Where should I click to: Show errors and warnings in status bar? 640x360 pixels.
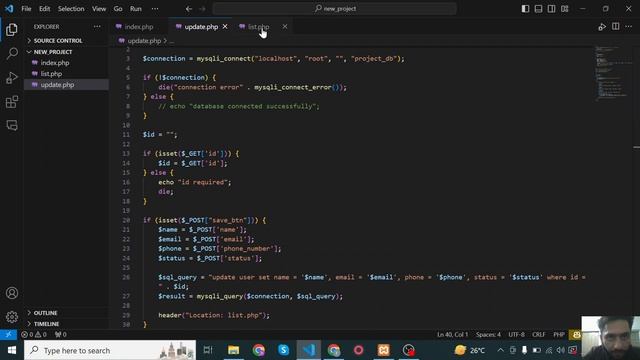[34, 335]
